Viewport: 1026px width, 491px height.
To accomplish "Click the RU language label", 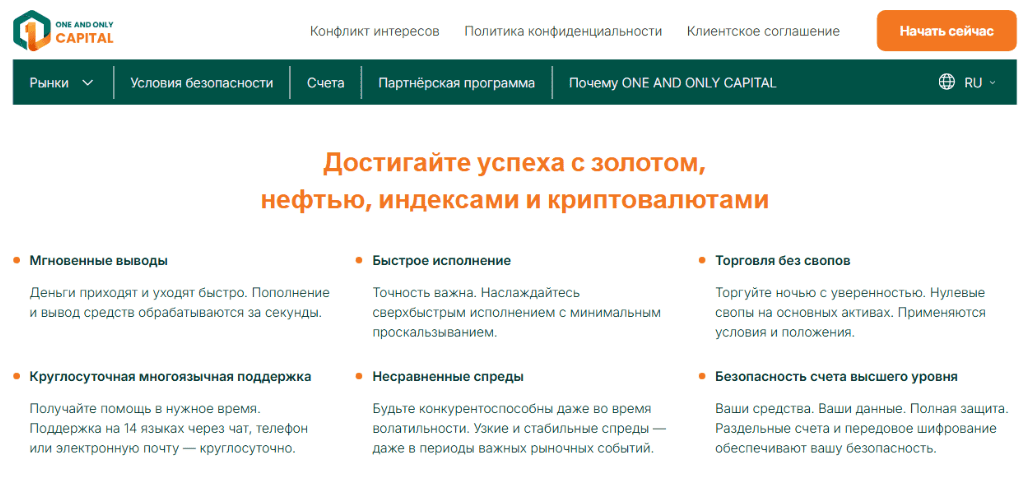I will pos(973,83).
